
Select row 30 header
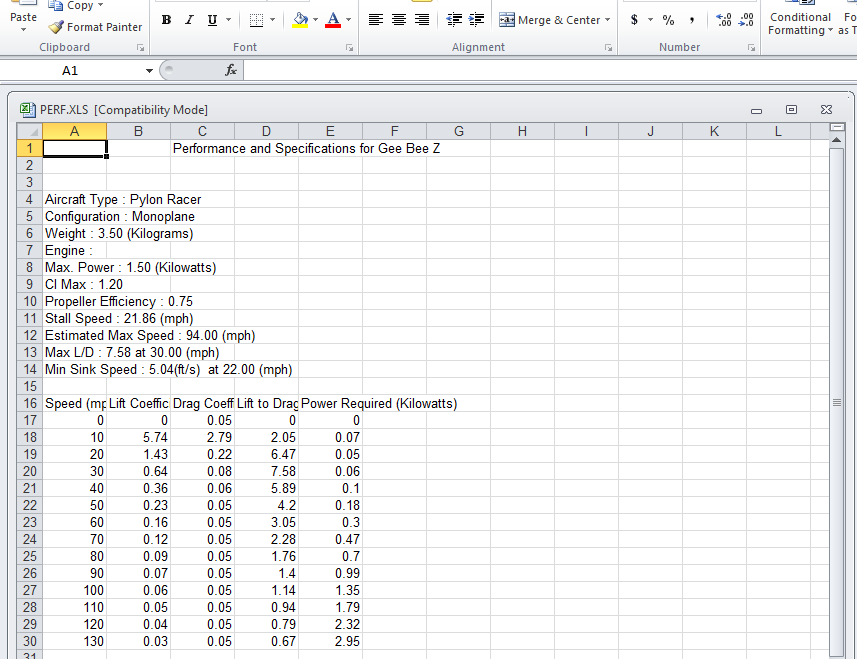pos(30,641)
